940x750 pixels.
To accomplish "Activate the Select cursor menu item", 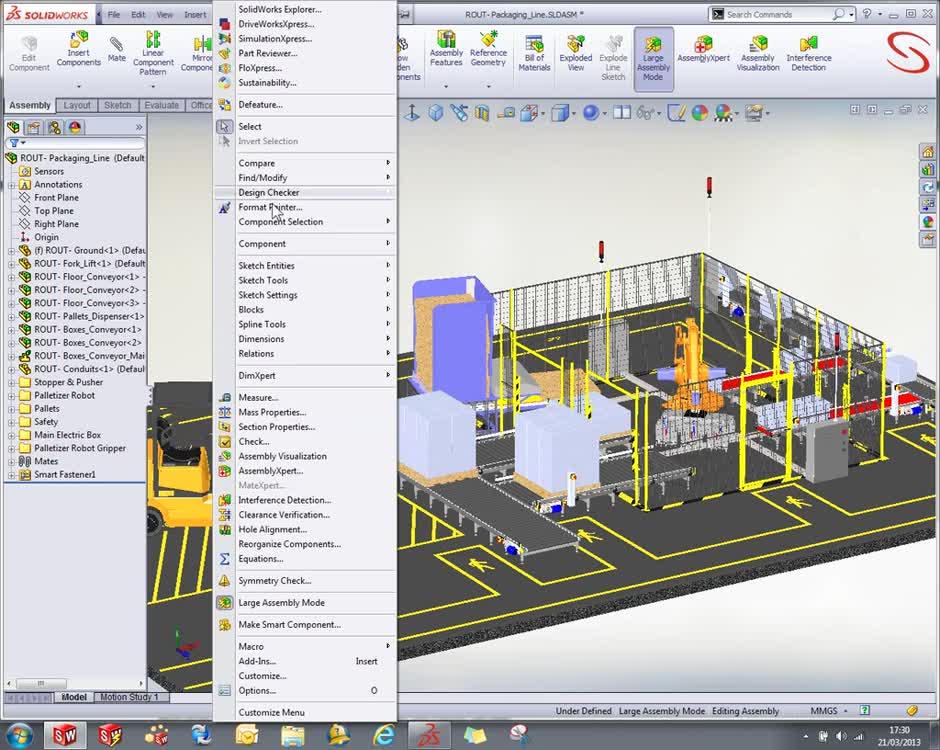I will pyautogui.click(x=250, y=127).
